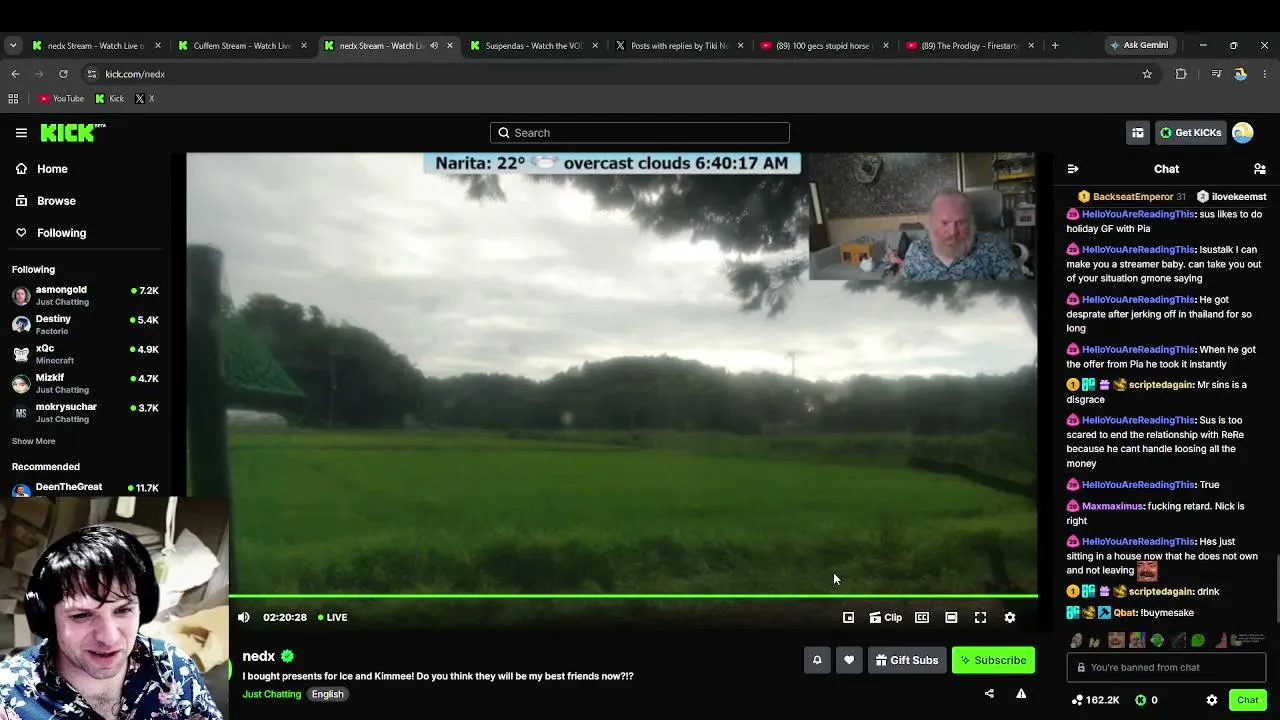Open the browser apps grid
This screenshot has width=1280, height=720.
[x=13, y=98]
